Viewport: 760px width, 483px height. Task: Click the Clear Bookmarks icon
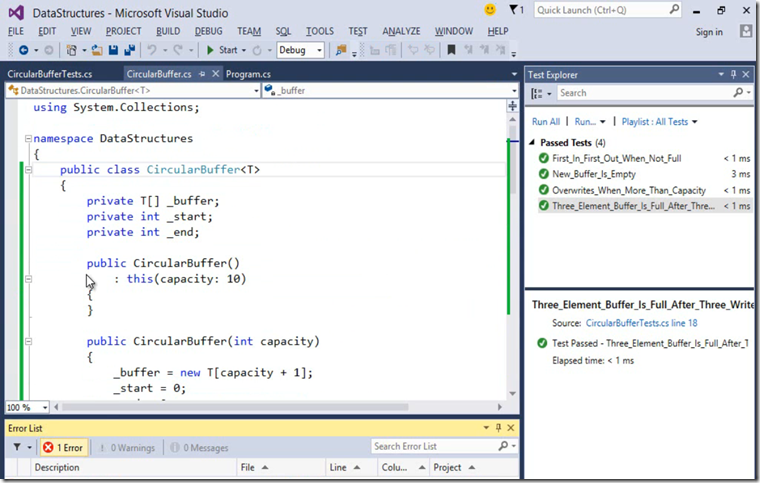(x=500, y=50)
